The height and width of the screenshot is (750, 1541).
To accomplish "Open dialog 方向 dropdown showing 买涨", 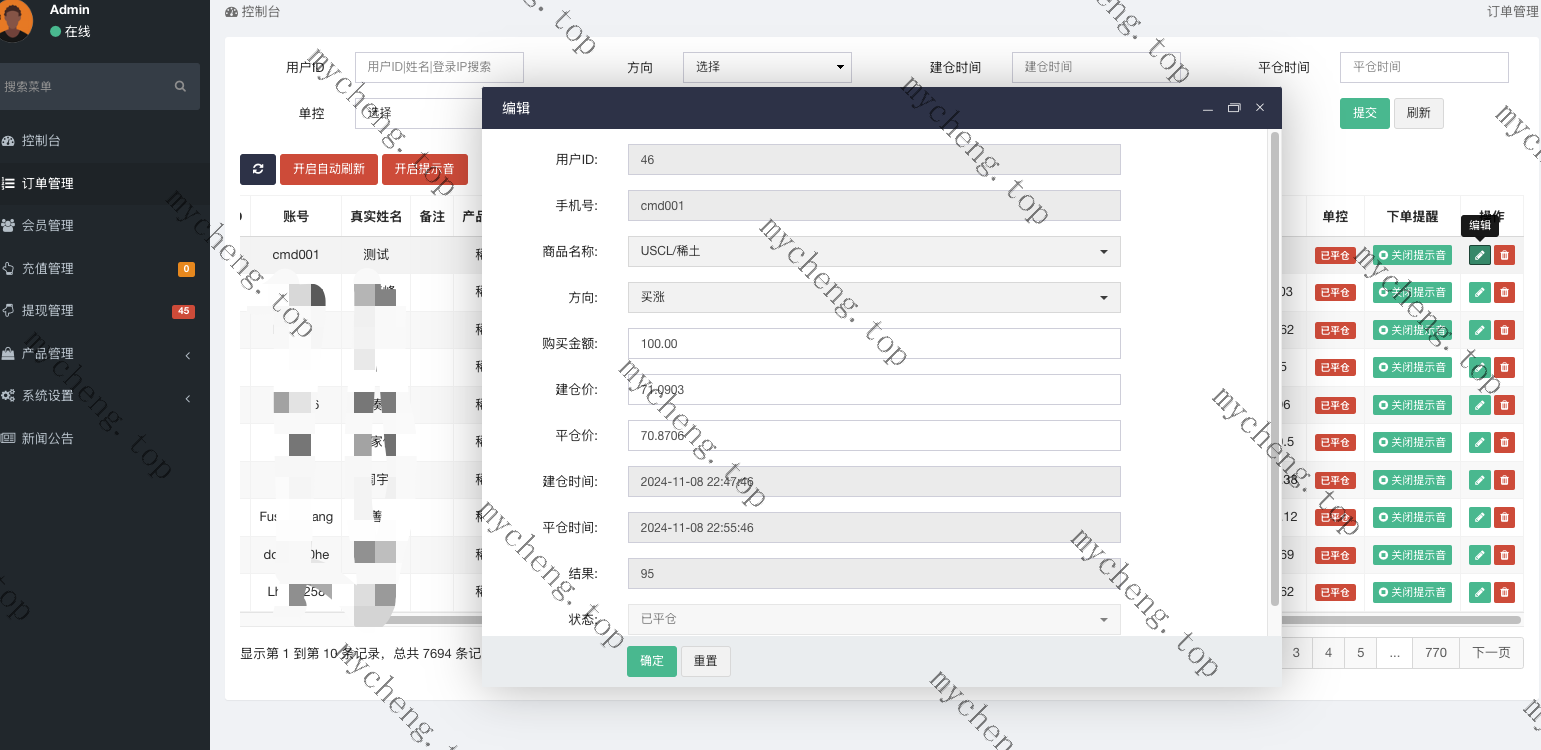I will [874, 297].
